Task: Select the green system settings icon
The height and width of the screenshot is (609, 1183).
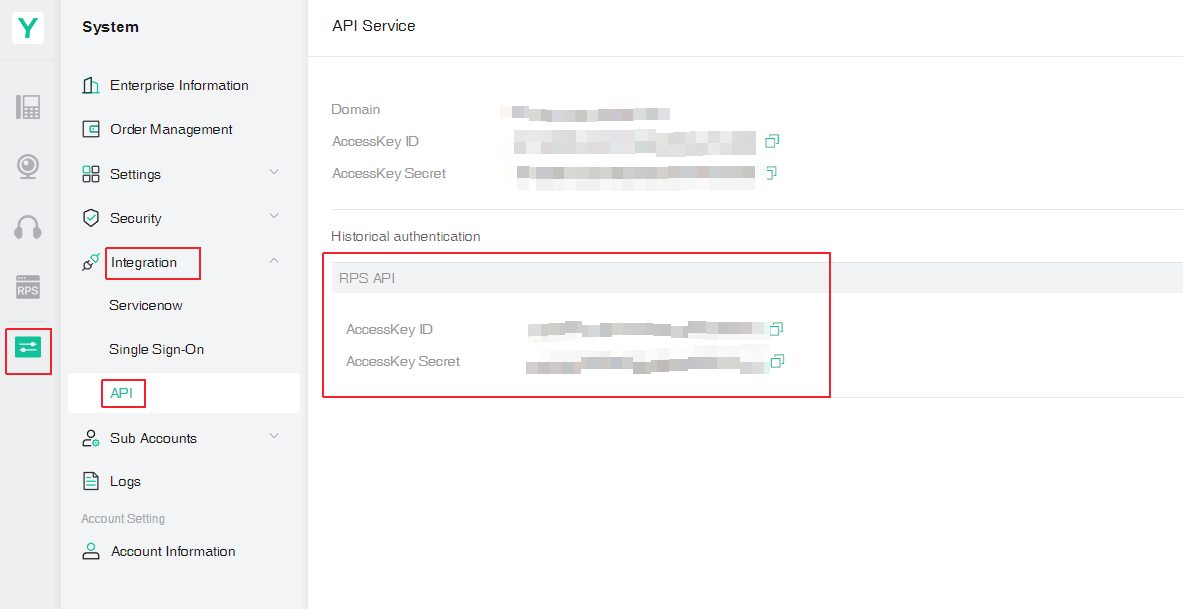Action: [28, 348]
